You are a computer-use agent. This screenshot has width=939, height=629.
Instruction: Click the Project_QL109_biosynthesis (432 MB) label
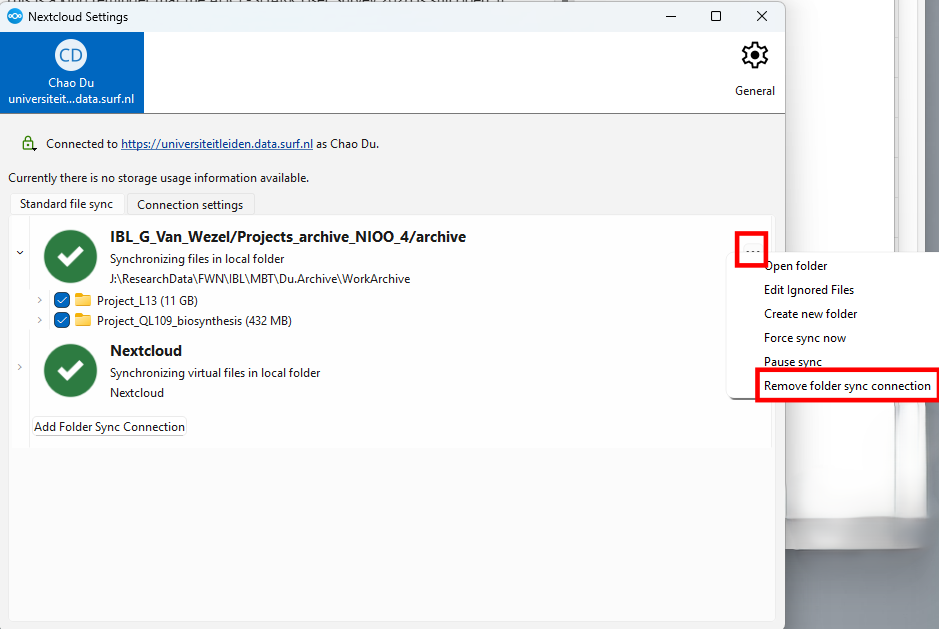pyautogui.click(x=194, y=321)
